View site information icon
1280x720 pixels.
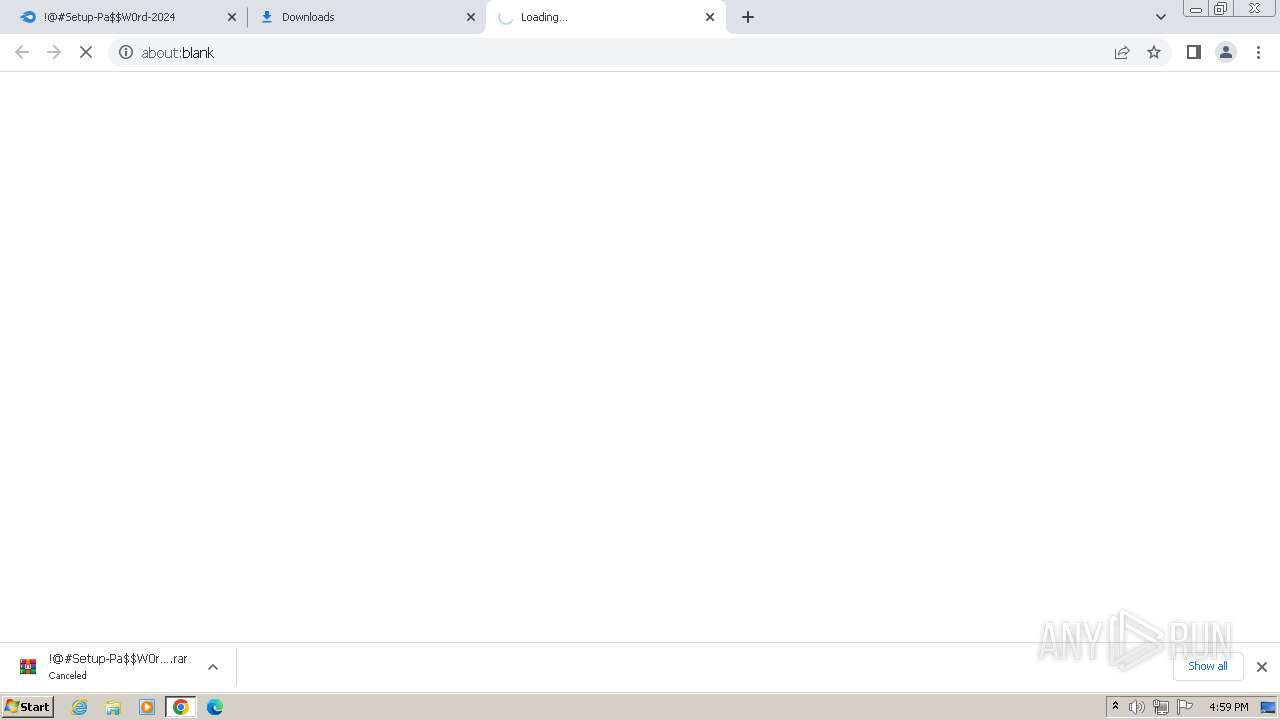(126, 52)
